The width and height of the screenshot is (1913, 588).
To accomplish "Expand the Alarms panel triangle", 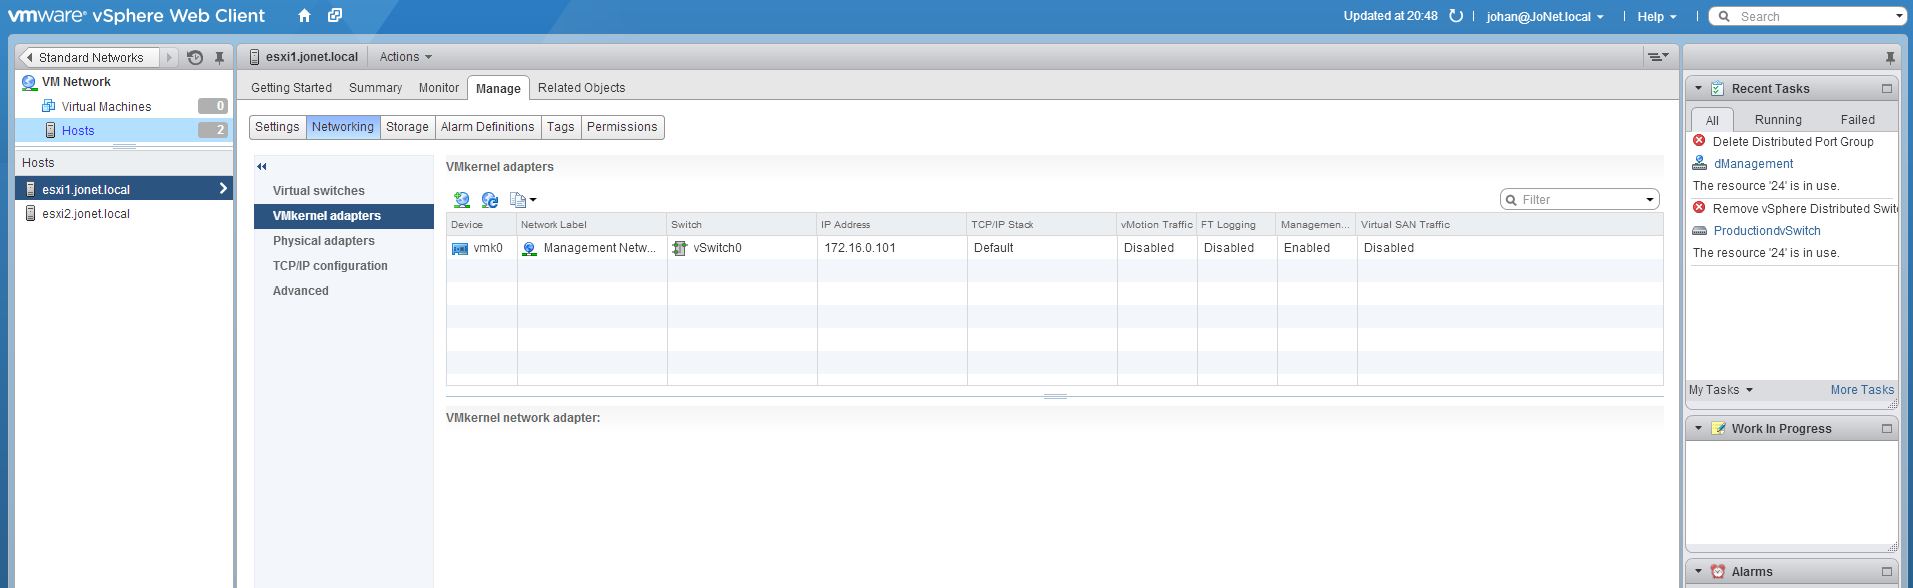I will [1698, 572].
